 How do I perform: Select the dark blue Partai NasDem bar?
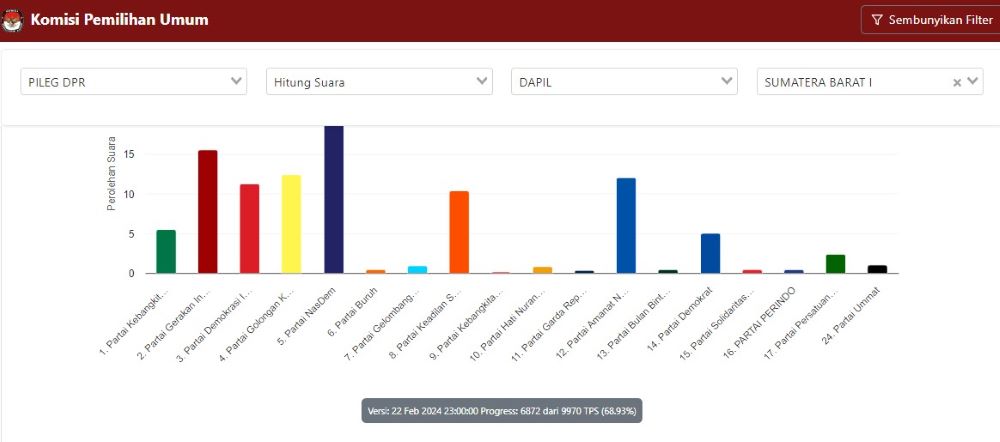pyautogui.click(x=334, y=200)
